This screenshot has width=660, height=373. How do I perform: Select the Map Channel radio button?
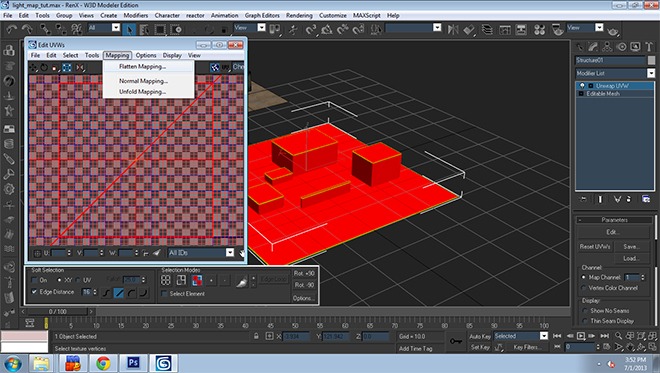584,277
